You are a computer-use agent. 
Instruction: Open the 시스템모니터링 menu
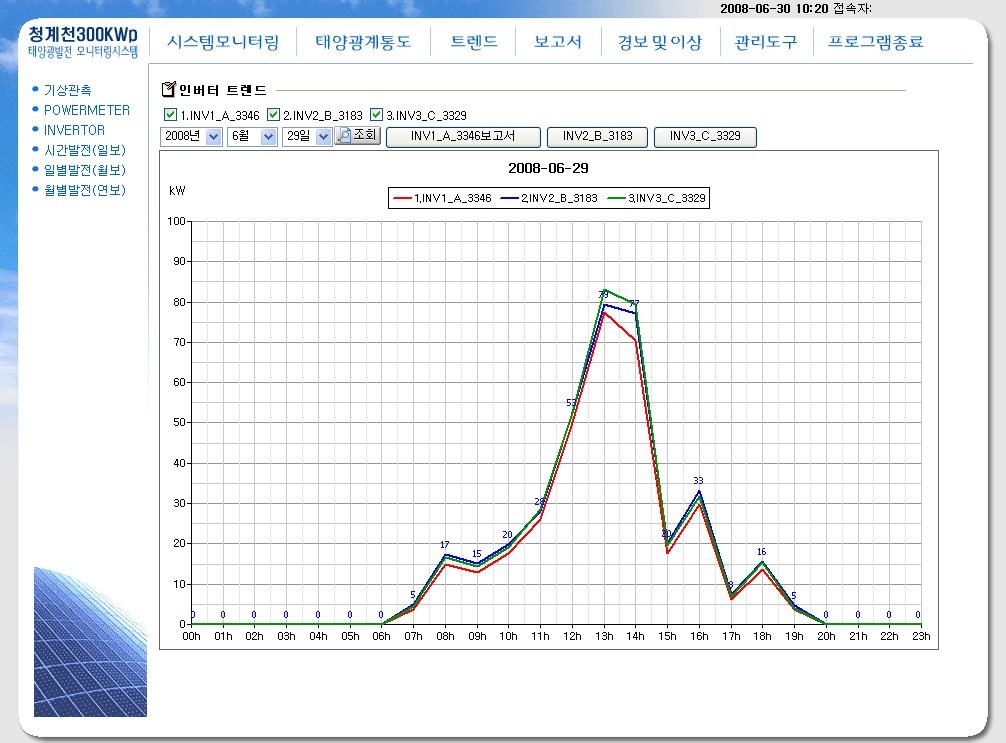click(x=223, y=43)
